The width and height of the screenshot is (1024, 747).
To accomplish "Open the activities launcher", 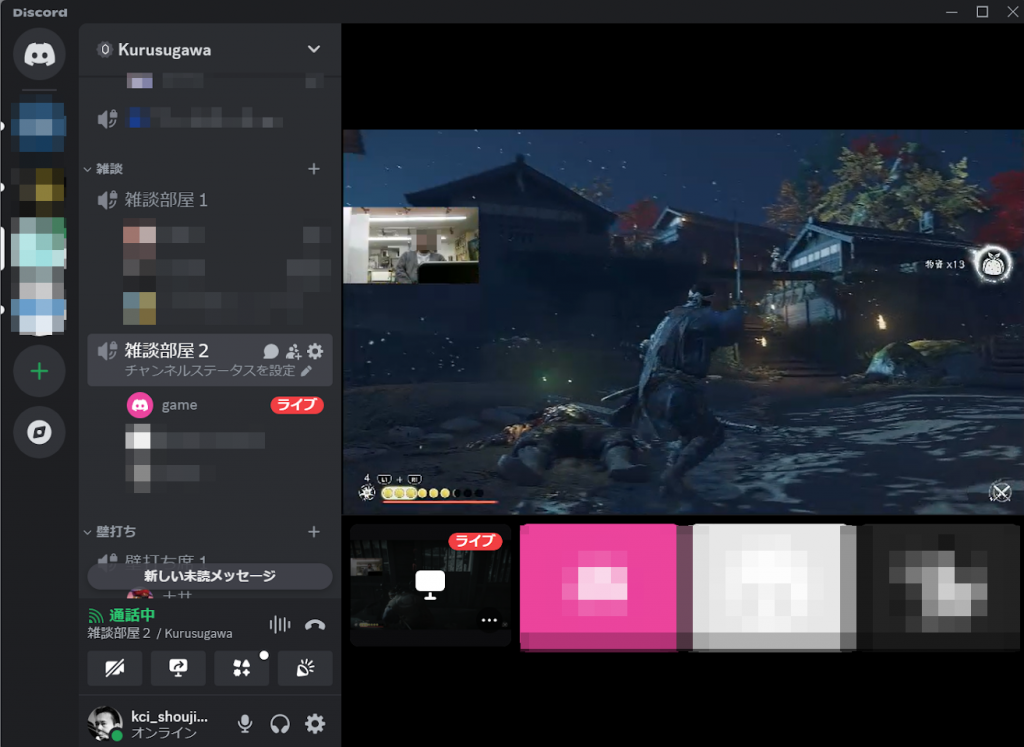I will click(242, 668).
